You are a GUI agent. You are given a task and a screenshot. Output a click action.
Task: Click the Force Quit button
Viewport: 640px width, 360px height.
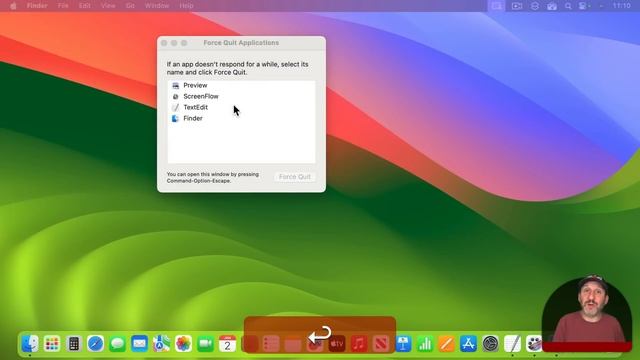pos(295,177)
